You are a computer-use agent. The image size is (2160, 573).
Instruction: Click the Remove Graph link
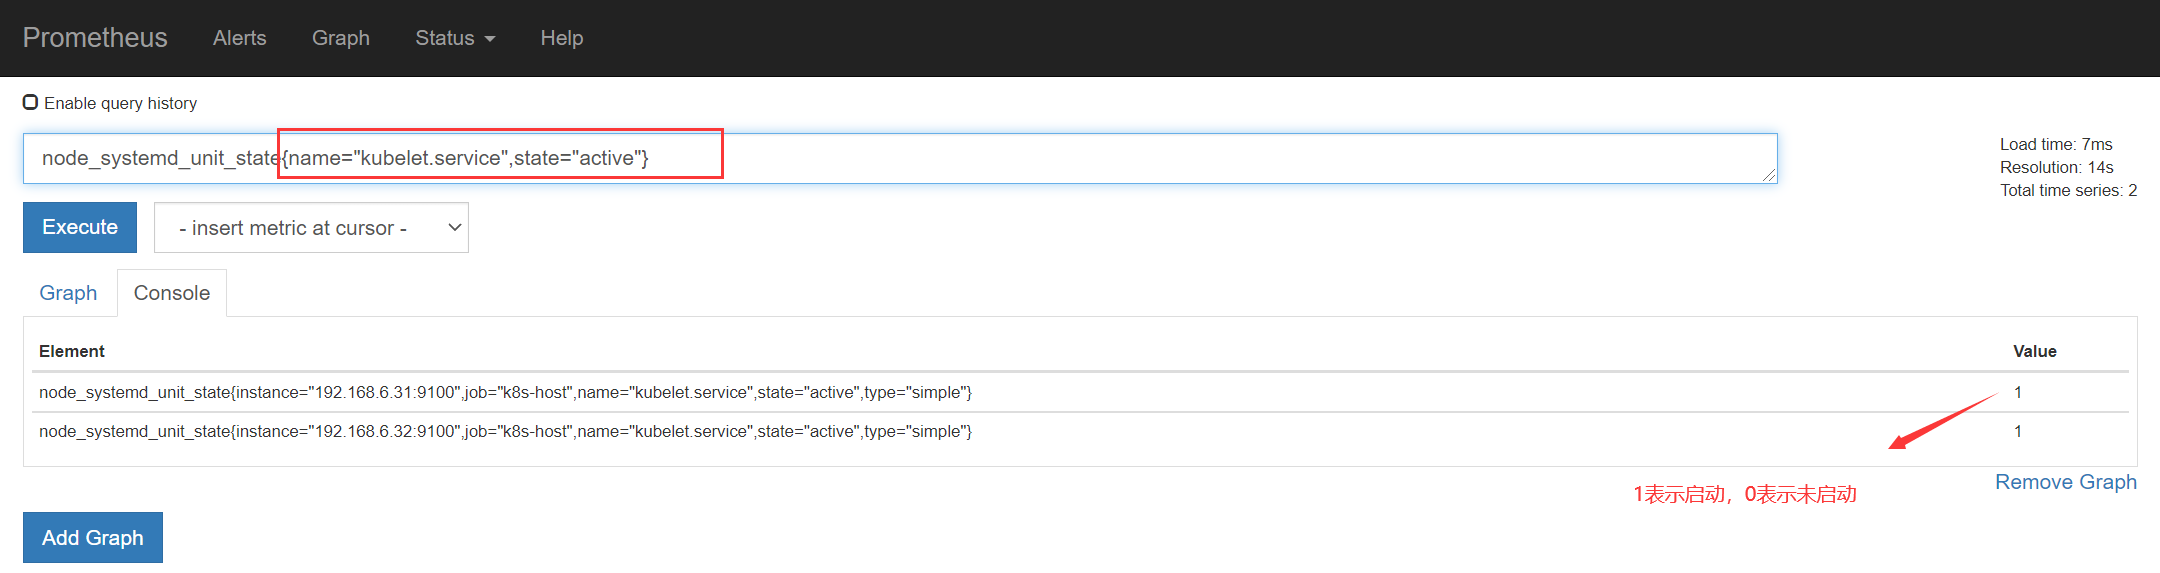[x=2065, y=482]
